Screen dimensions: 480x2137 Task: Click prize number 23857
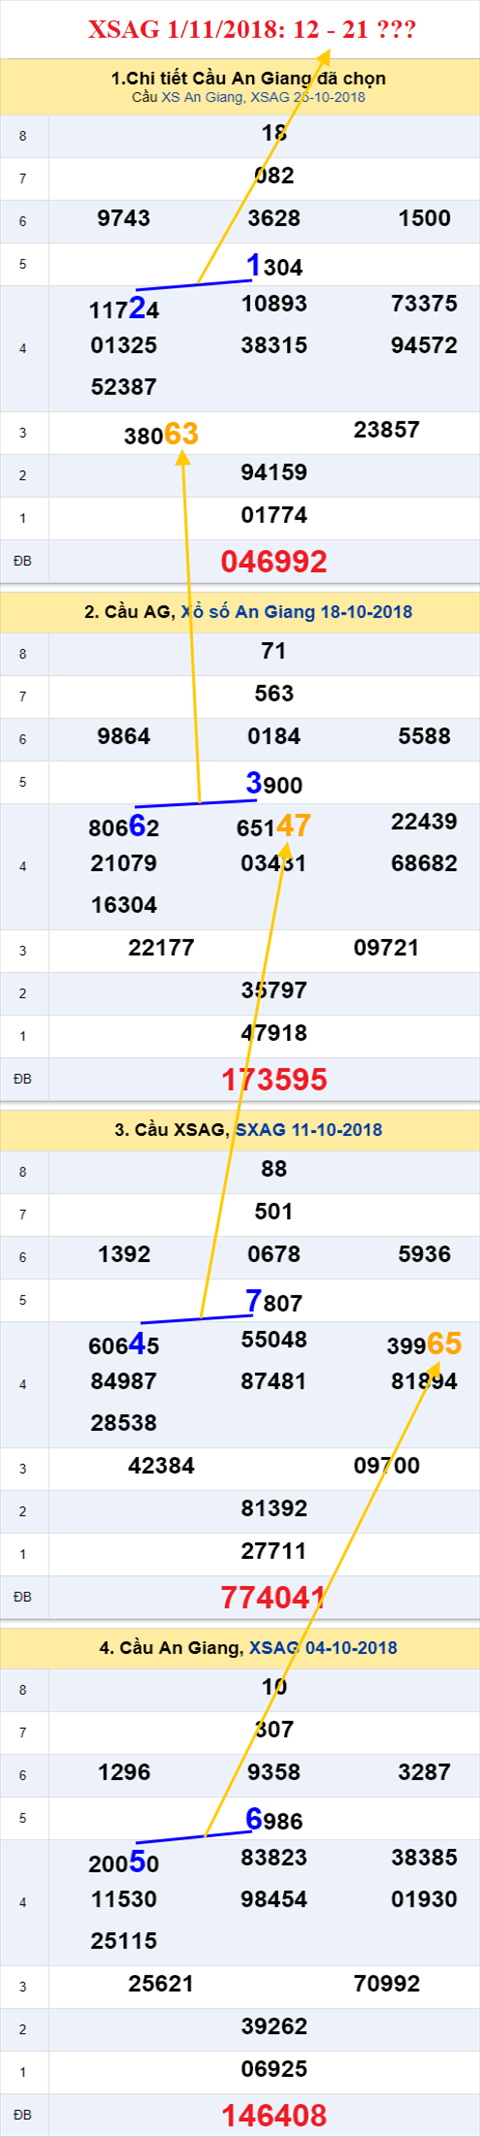[387, 430]
